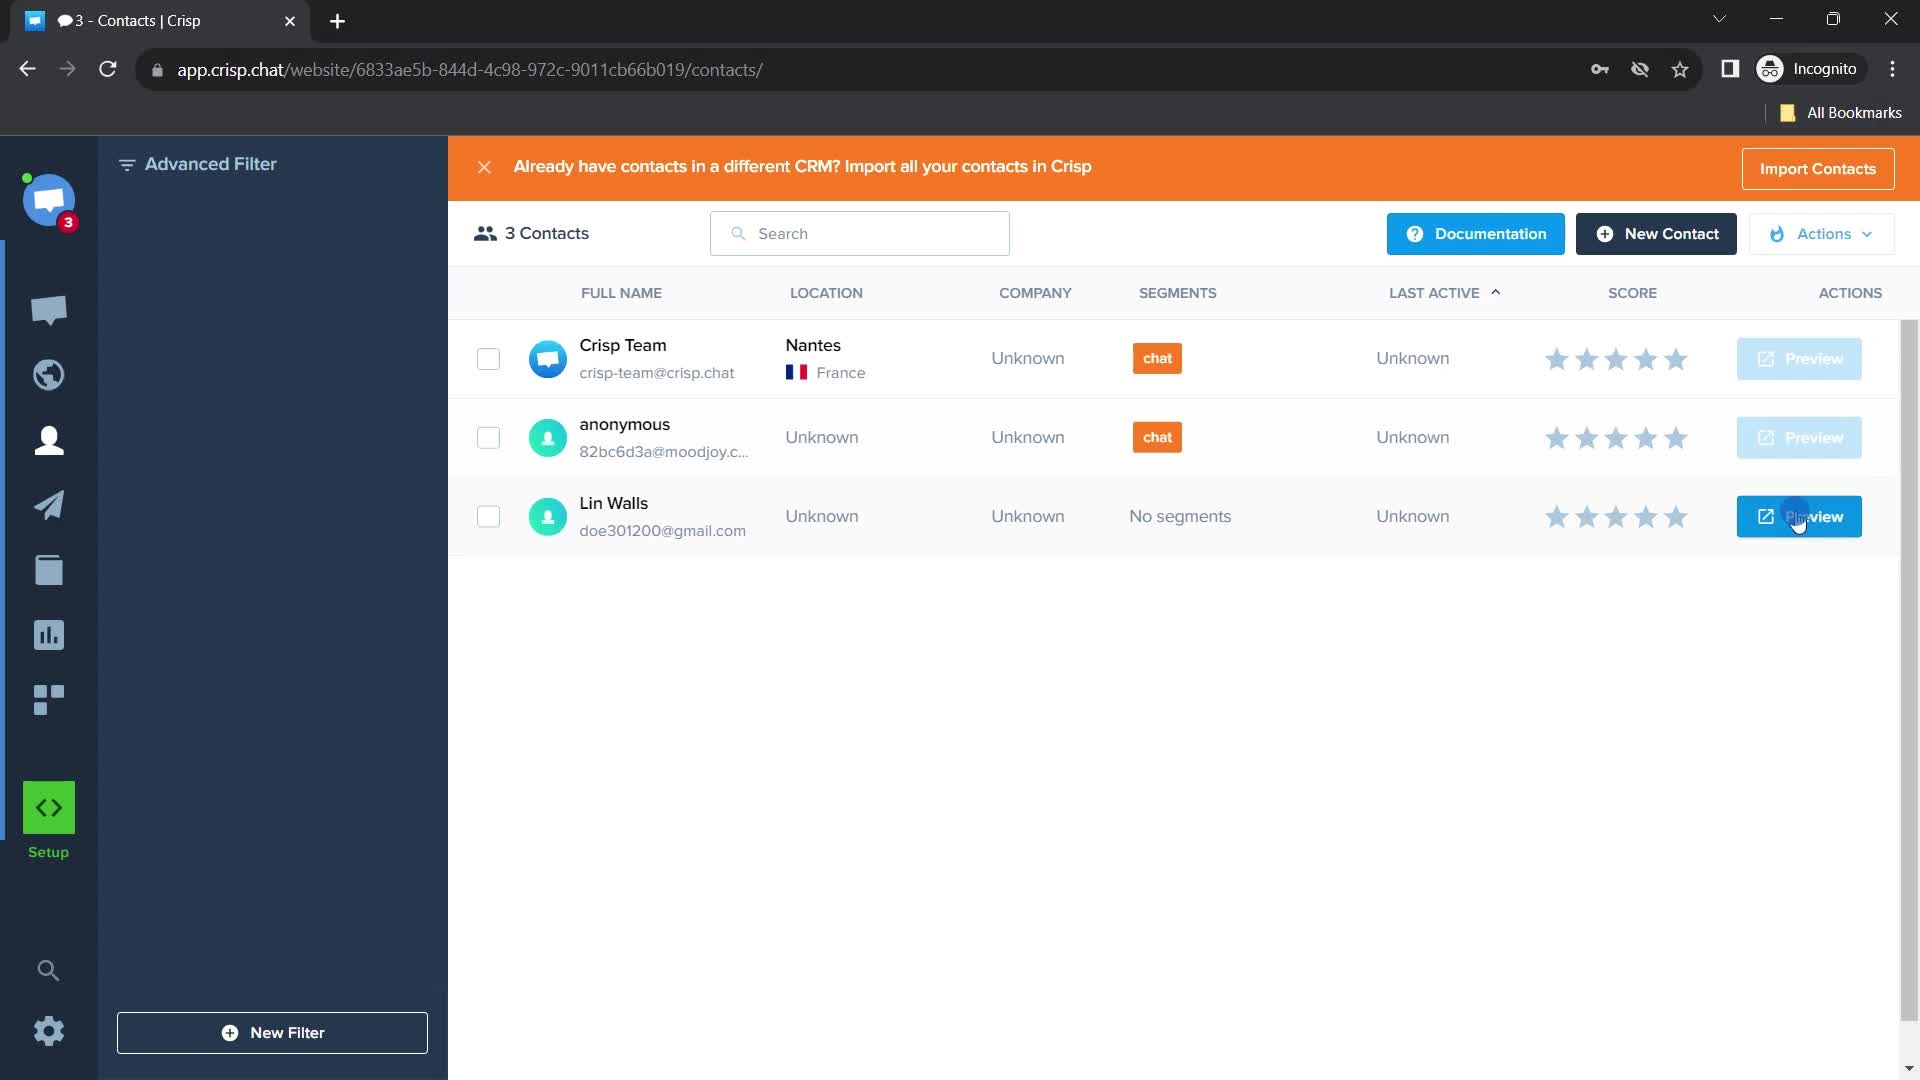Open the Setup developer tools icon

[49, 807]
